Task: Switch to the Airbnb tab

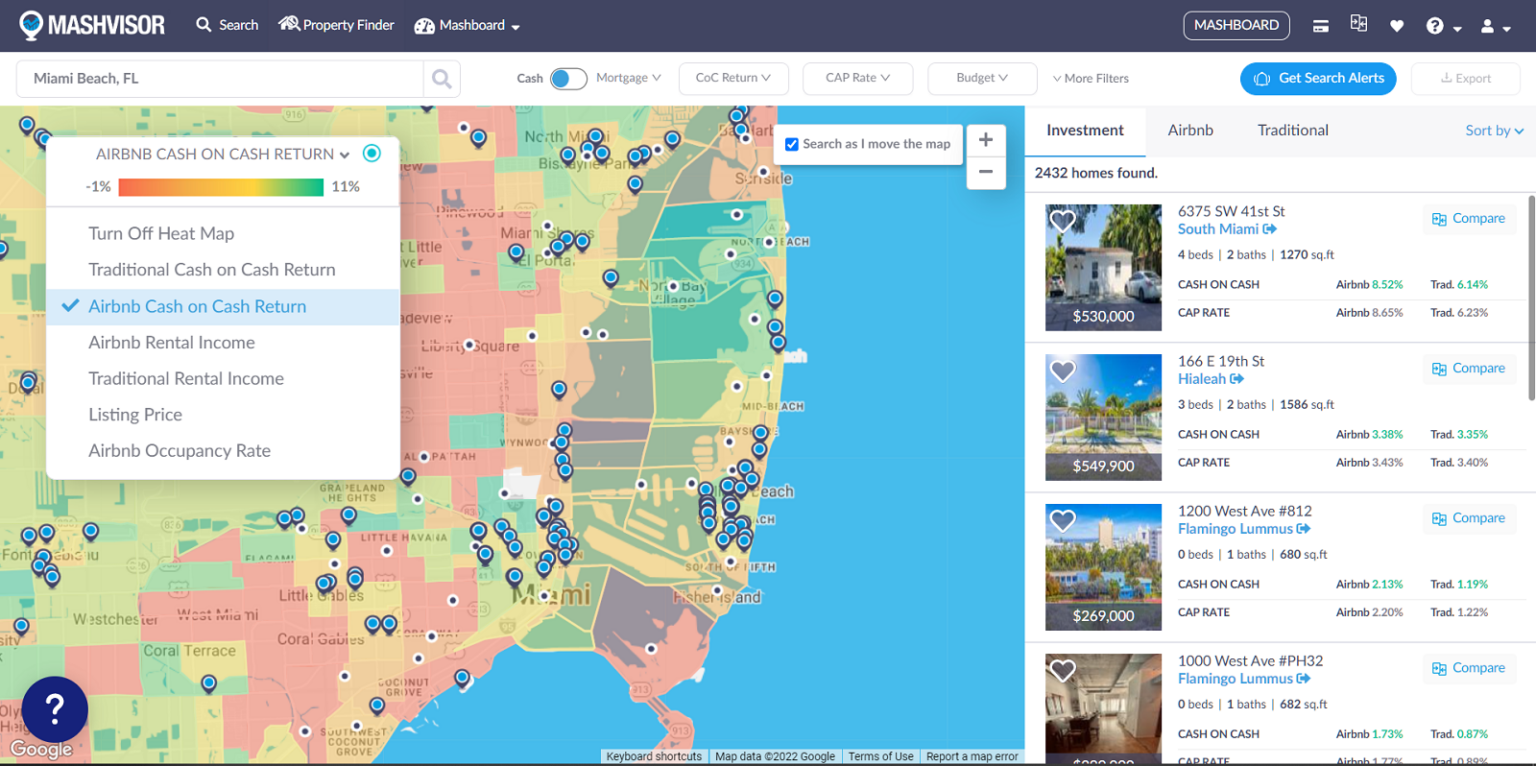Action: click(1190, 130)
